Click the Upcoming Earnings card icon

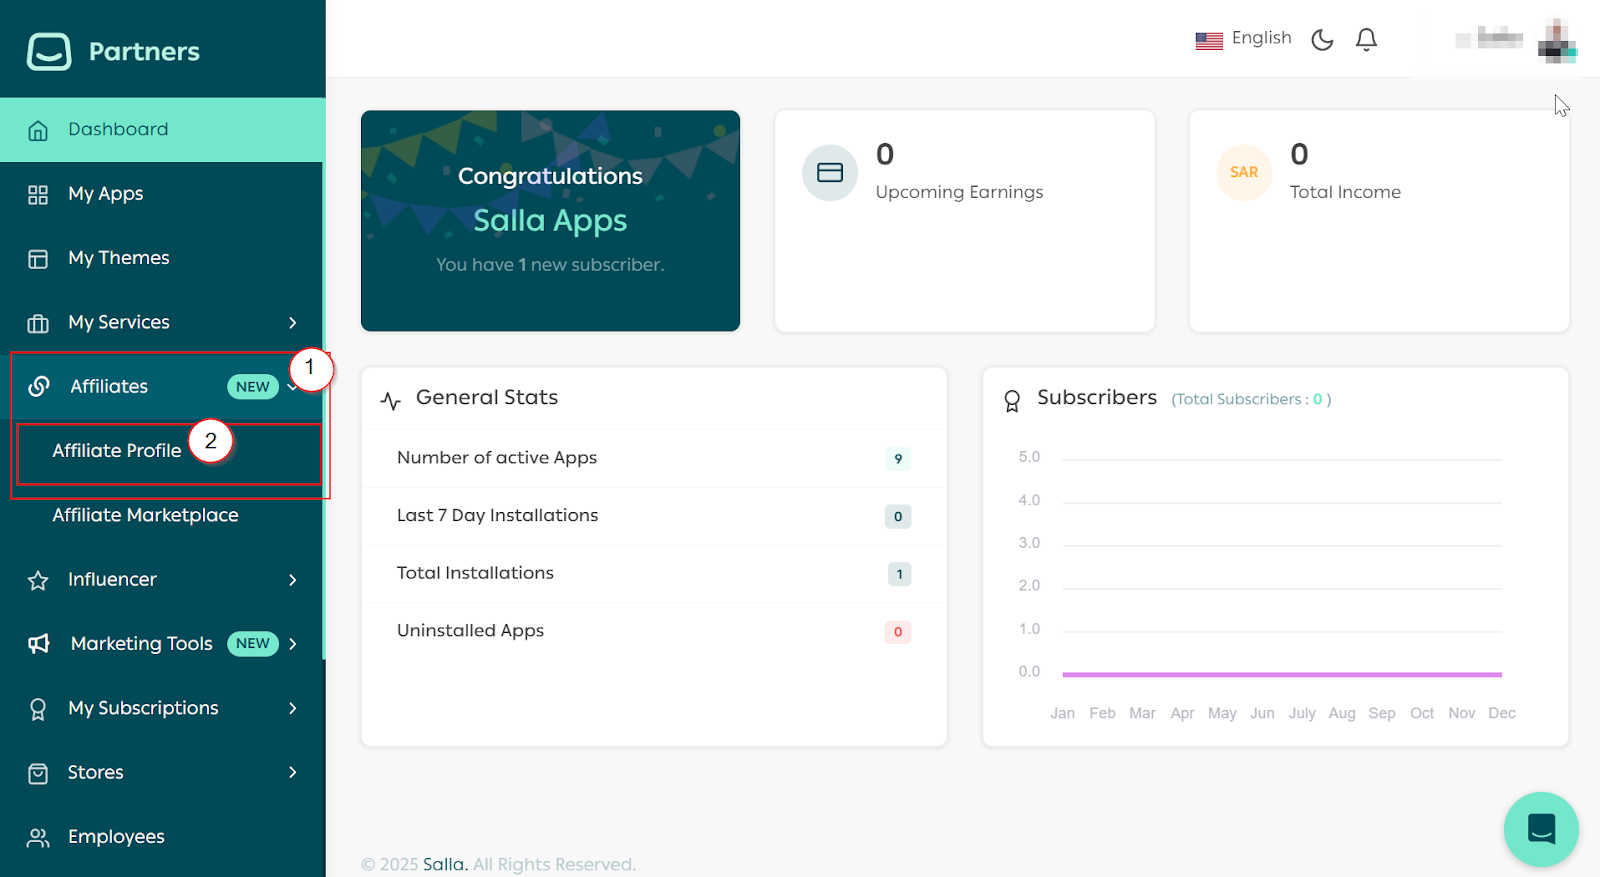(x=829, y=173)
